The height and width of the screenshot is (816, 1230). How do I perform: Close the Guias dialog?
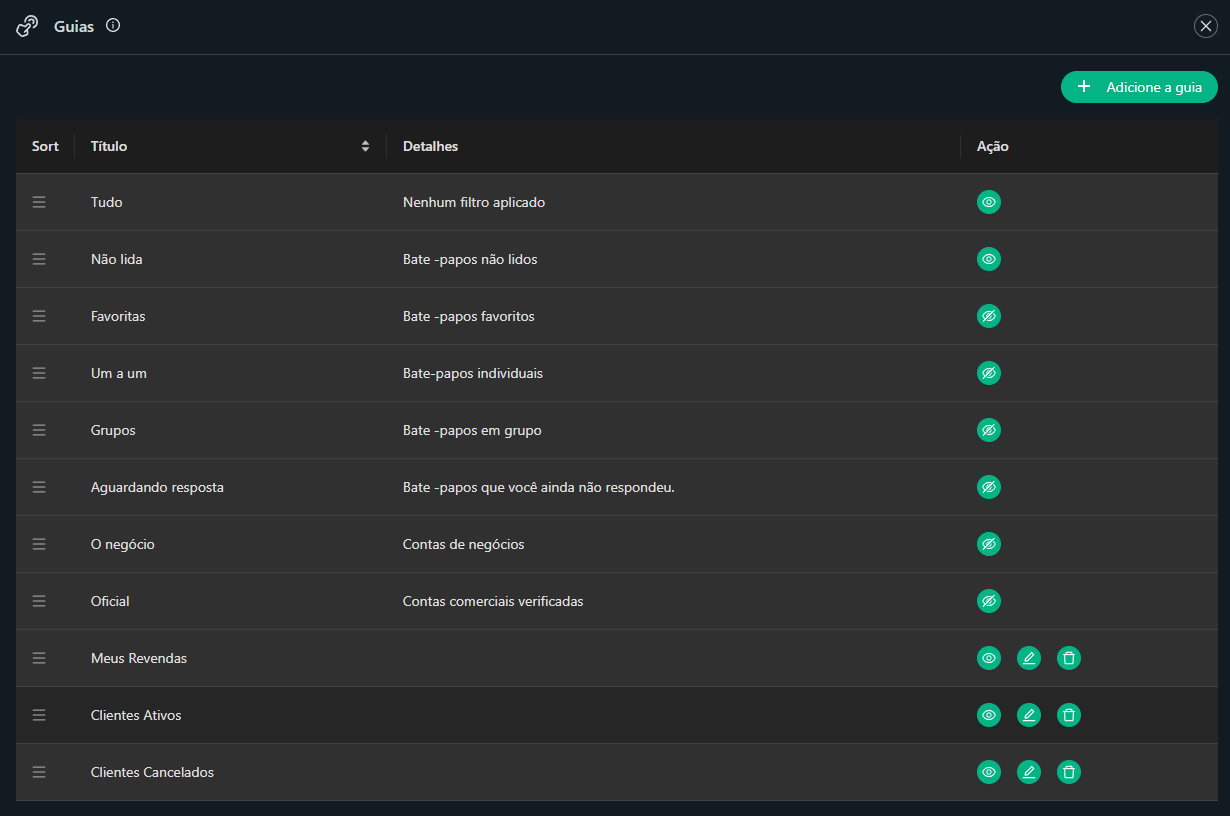point(1206,26)
